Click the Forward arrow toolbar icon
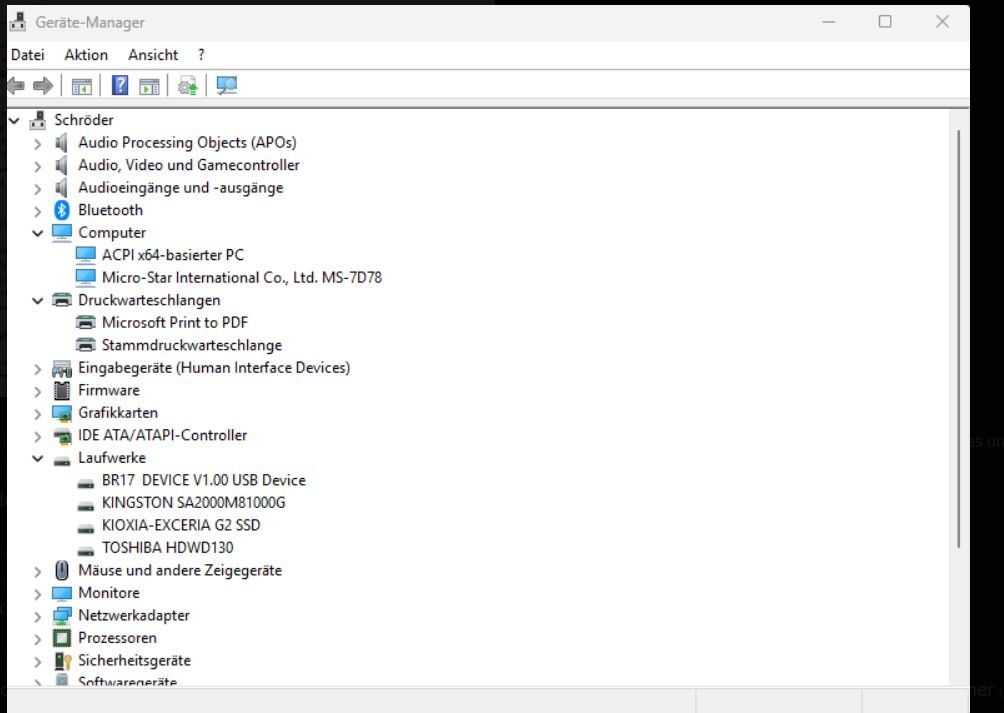Image resolution: width=1004 pixels, height=713 pixels. pyautogui.click(x=43, y=85)
